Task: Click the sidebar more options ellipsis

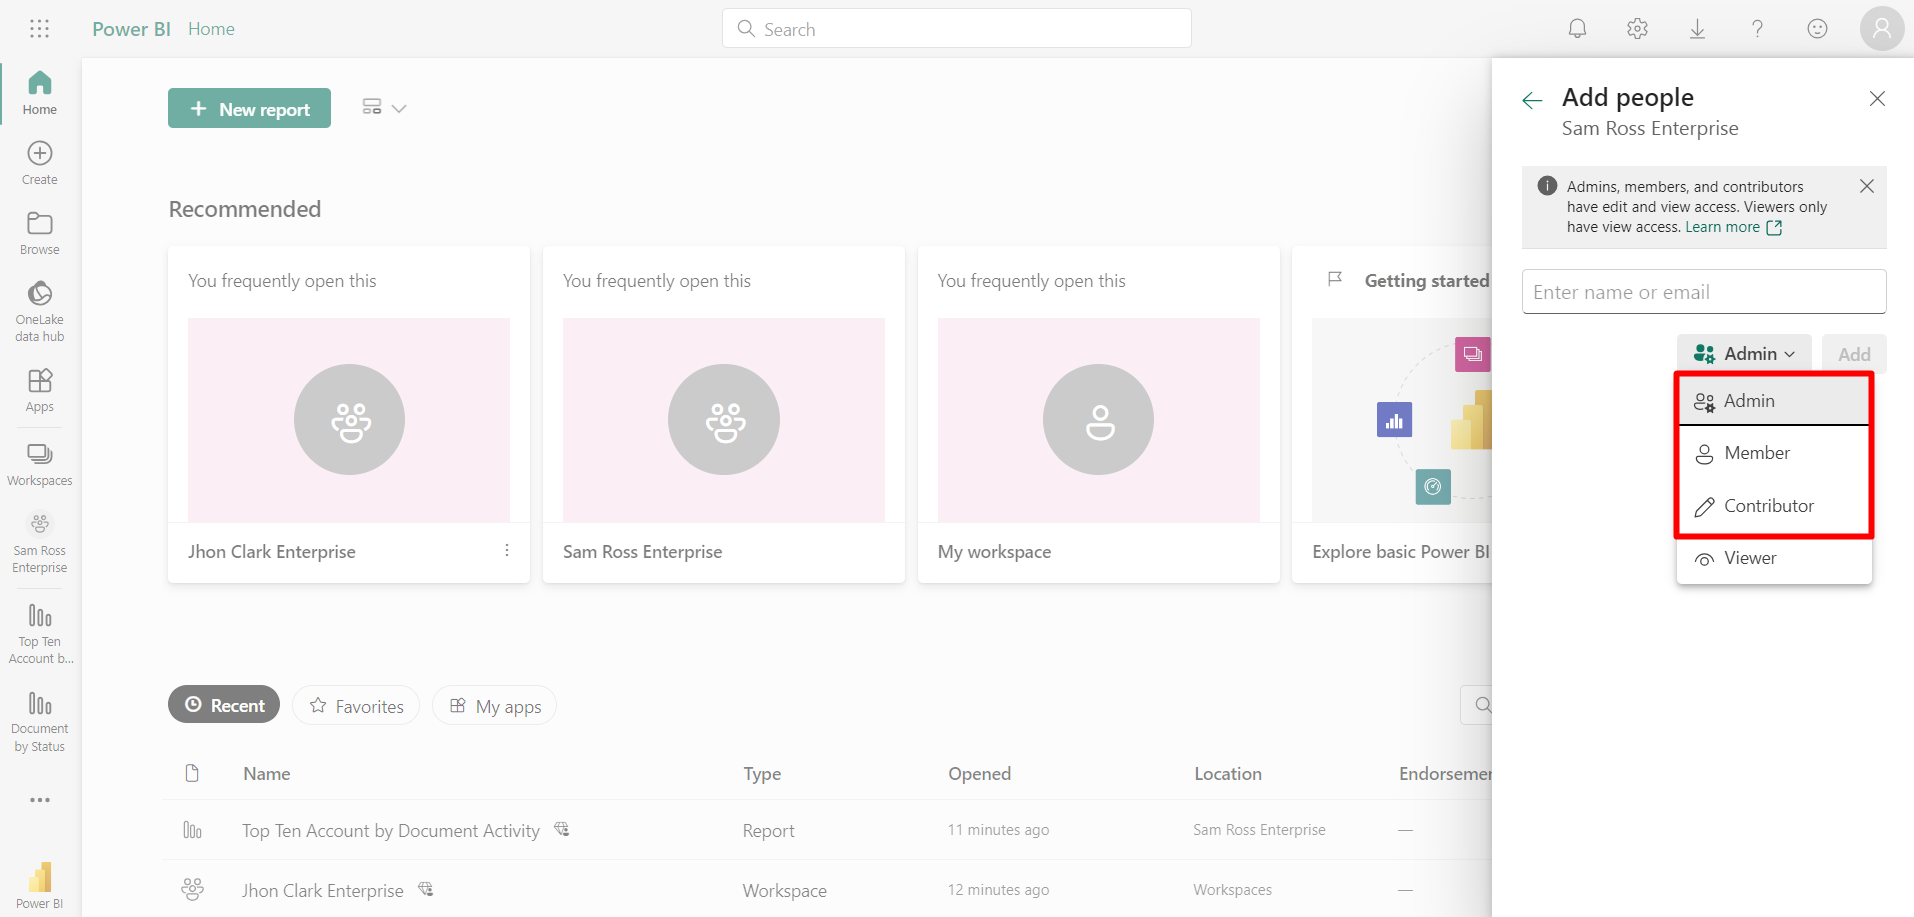Action: [x=40, y=800]
